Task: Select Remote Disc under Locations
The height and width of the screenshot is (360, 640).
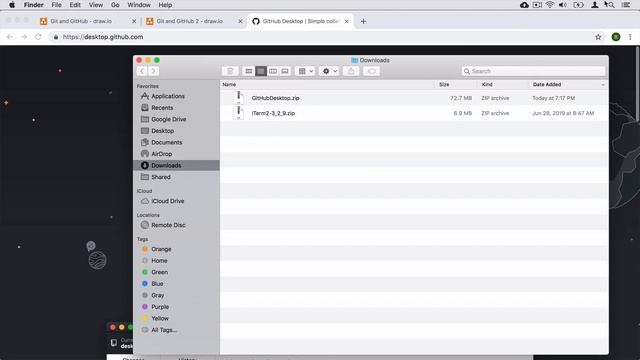Action: (168, 225)
